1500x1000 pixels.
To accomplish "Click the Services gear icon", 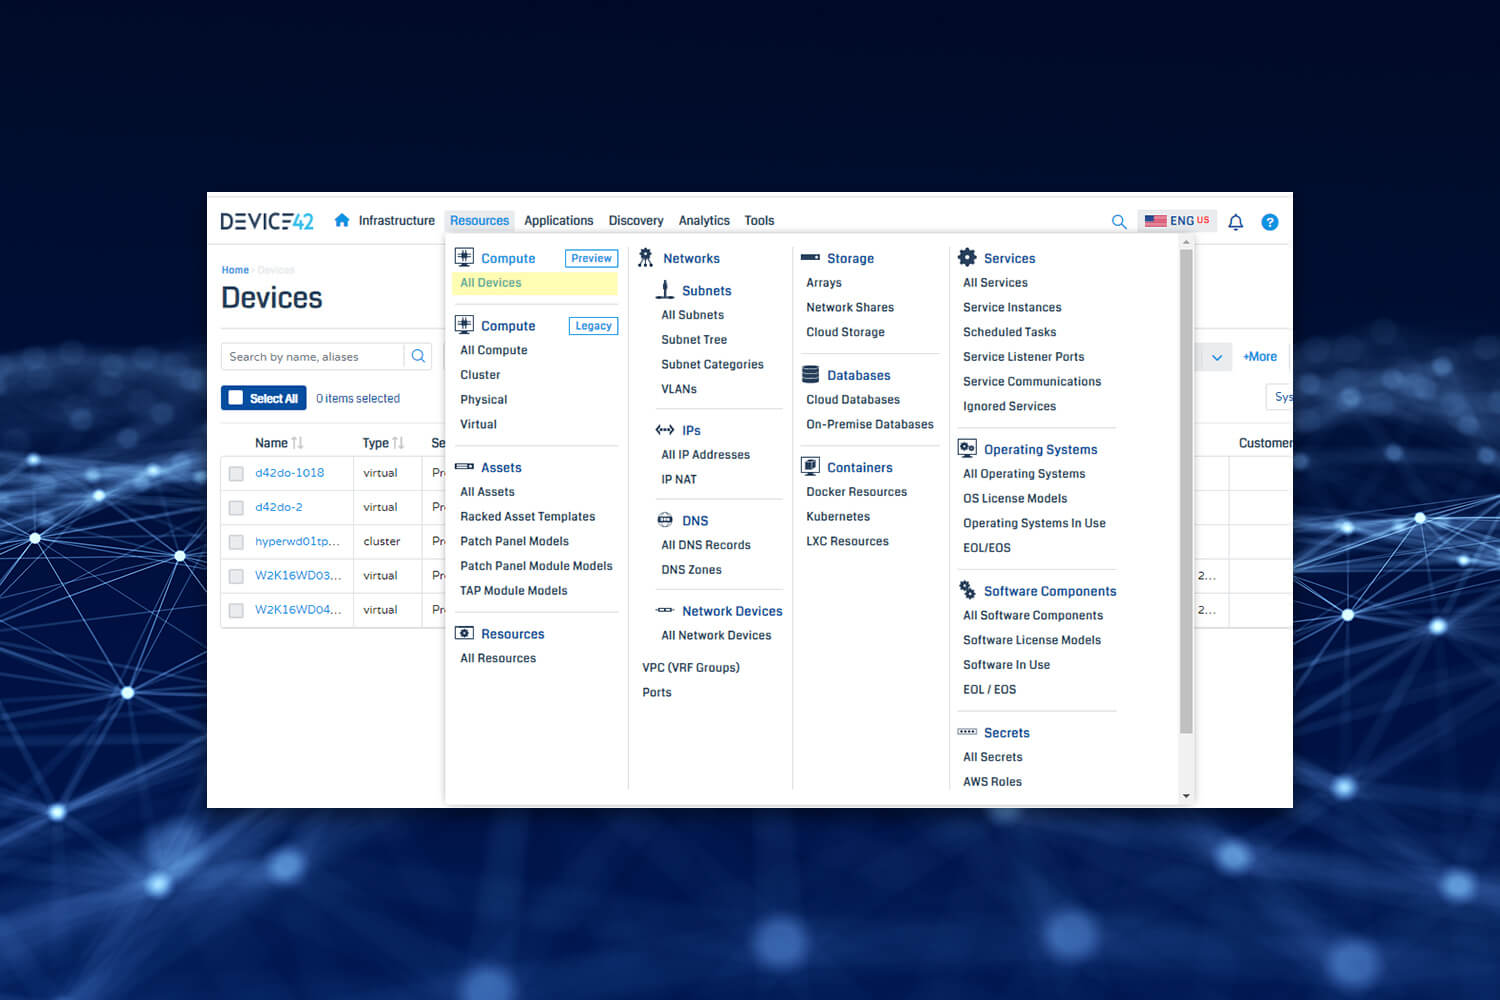I will 967,257.
